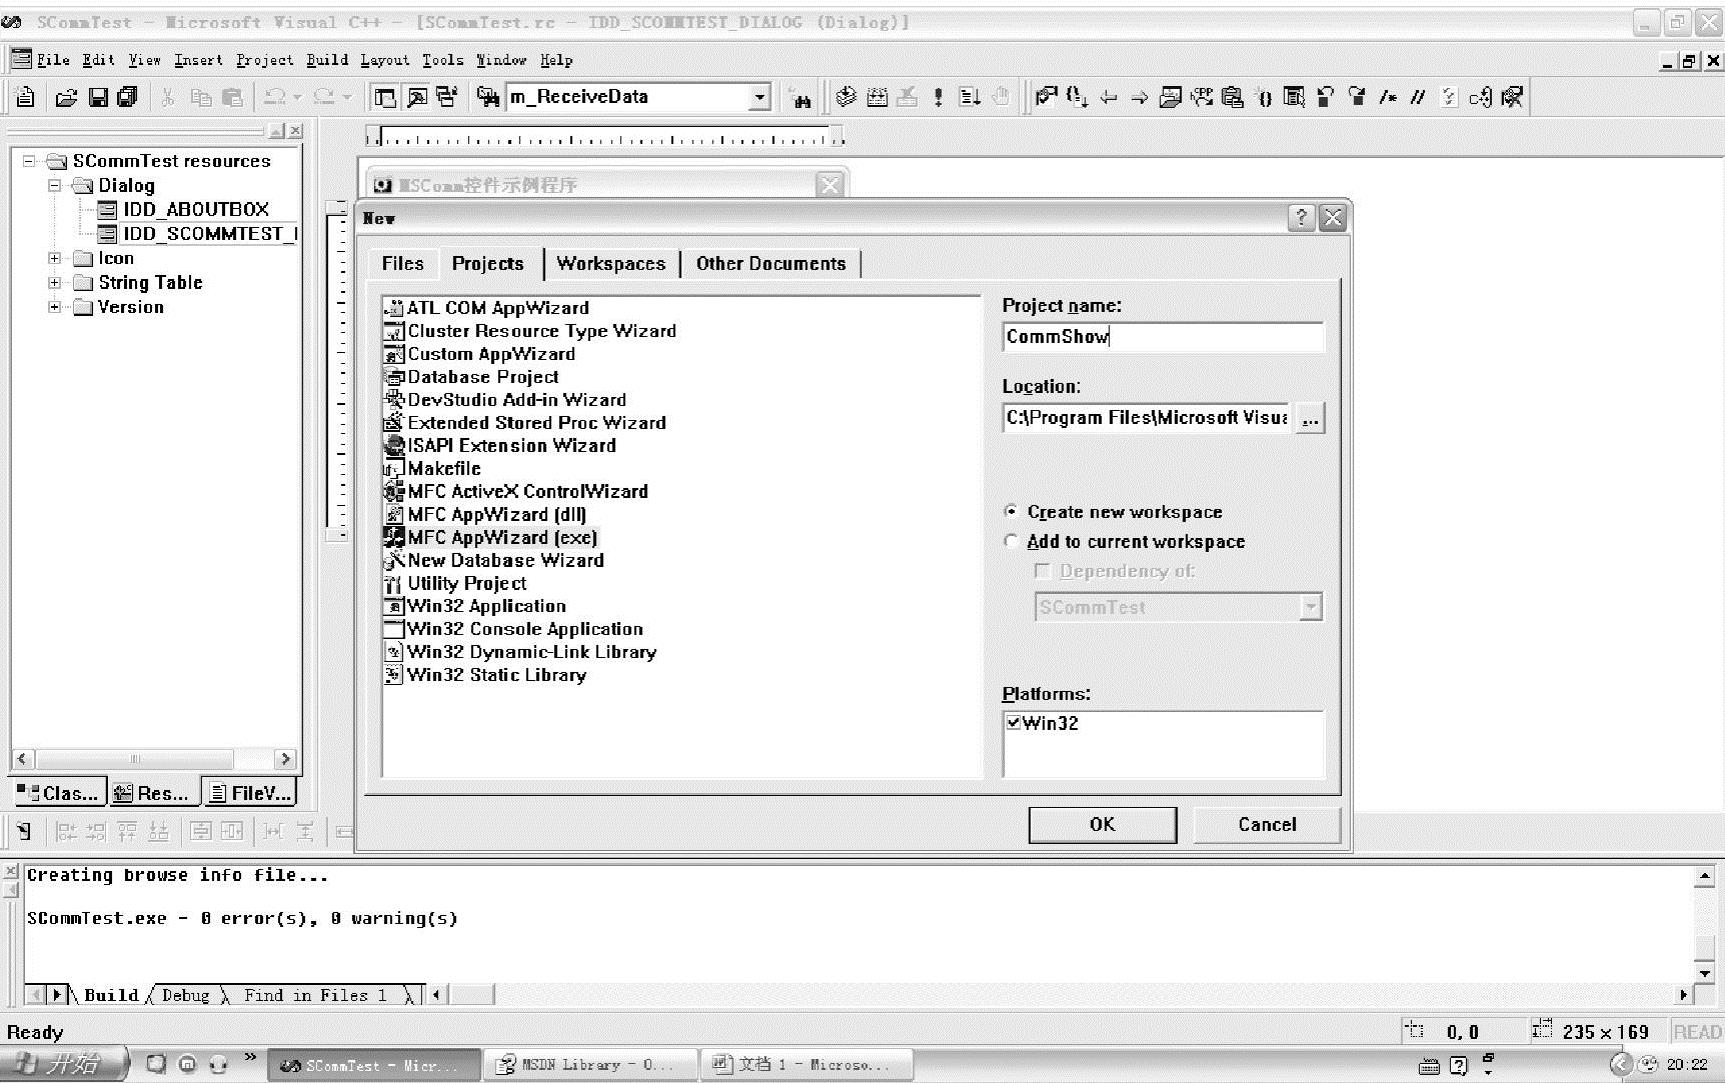This screenshot has width=1725, height=1083.
Task: Click the New Text File toolbar icon
Action: [26, 97]
